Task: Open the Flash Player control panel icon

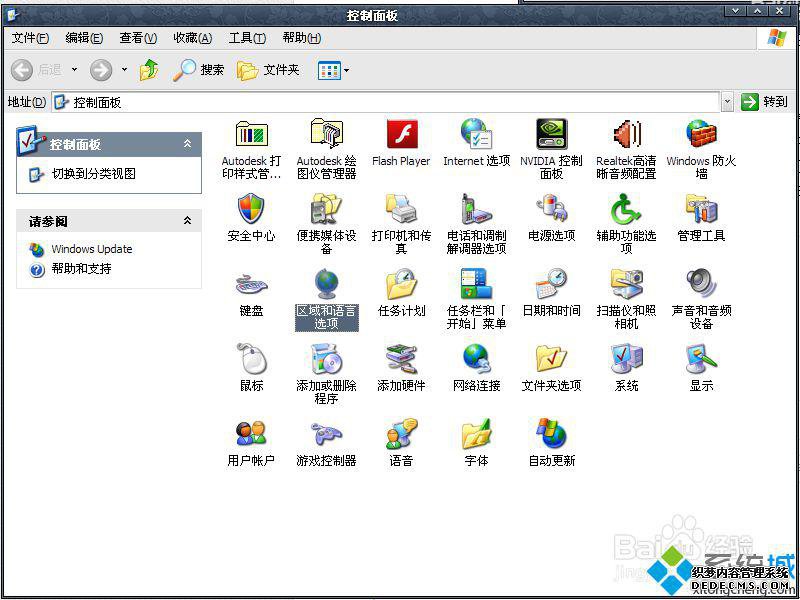Action: [401, 135]
